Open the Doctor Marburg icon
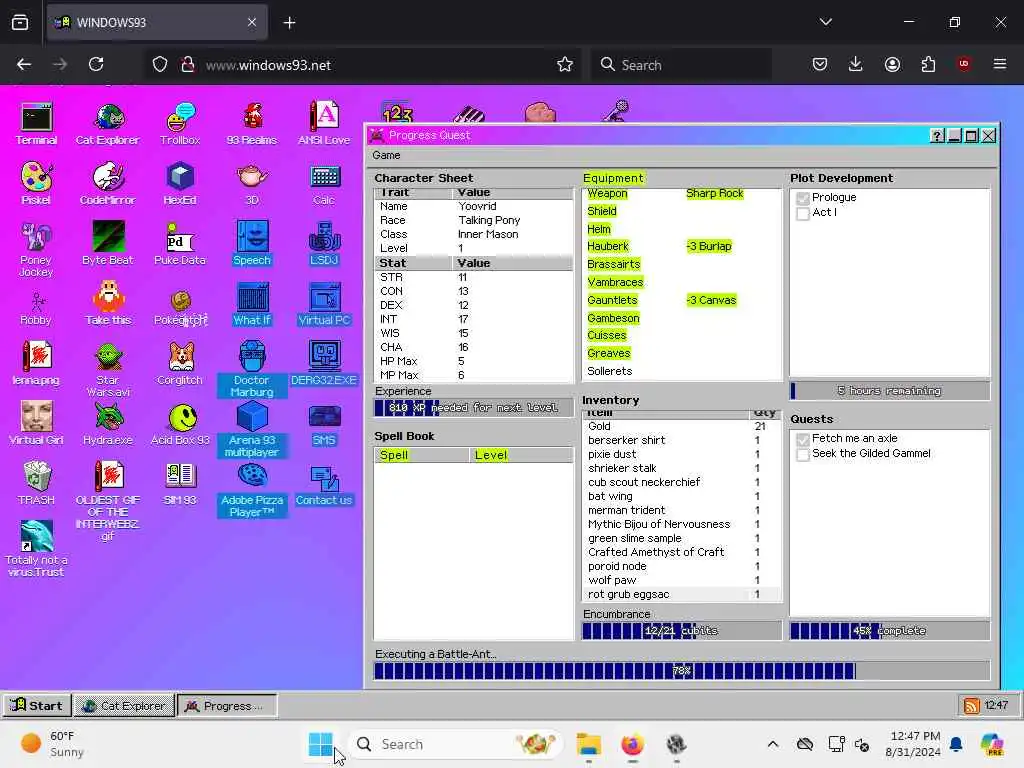 252,369
